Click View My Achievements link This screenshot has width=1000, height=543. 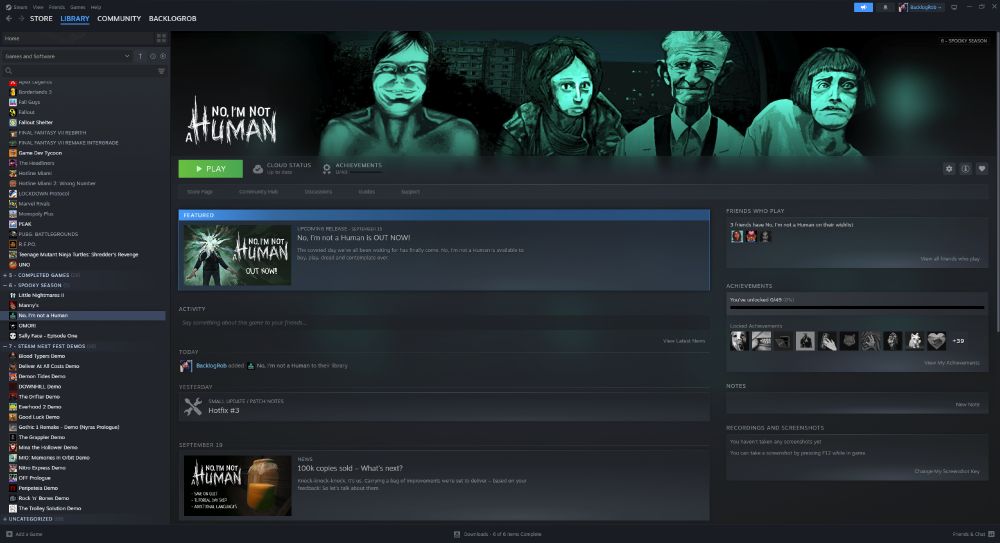[x=952, y=363]
